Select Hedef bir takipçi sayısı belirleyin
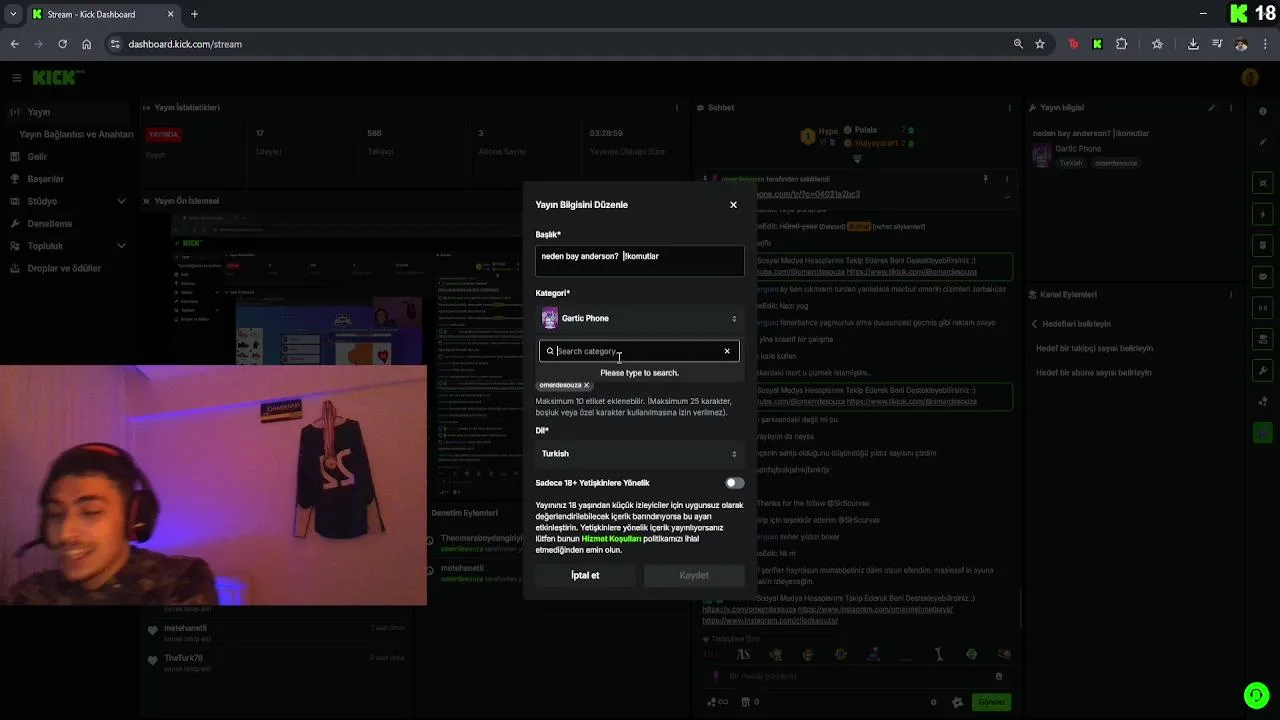 [1094, 348]
